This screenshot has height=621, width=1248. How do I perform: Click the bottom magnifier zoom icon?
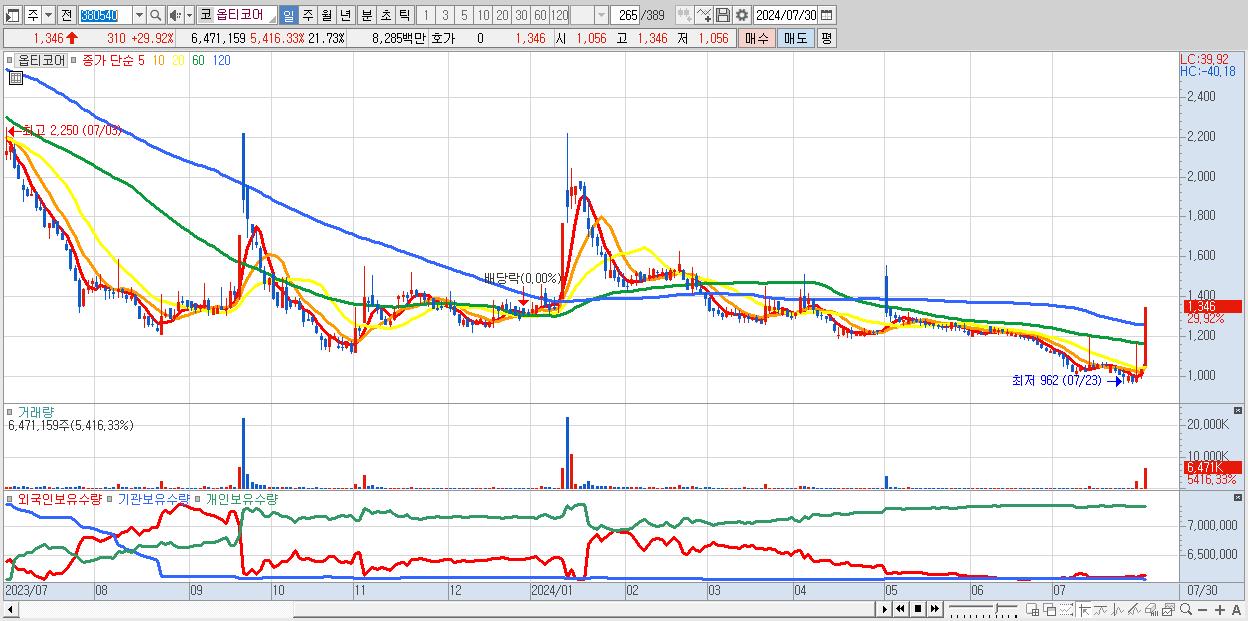tap(1185, 609)
